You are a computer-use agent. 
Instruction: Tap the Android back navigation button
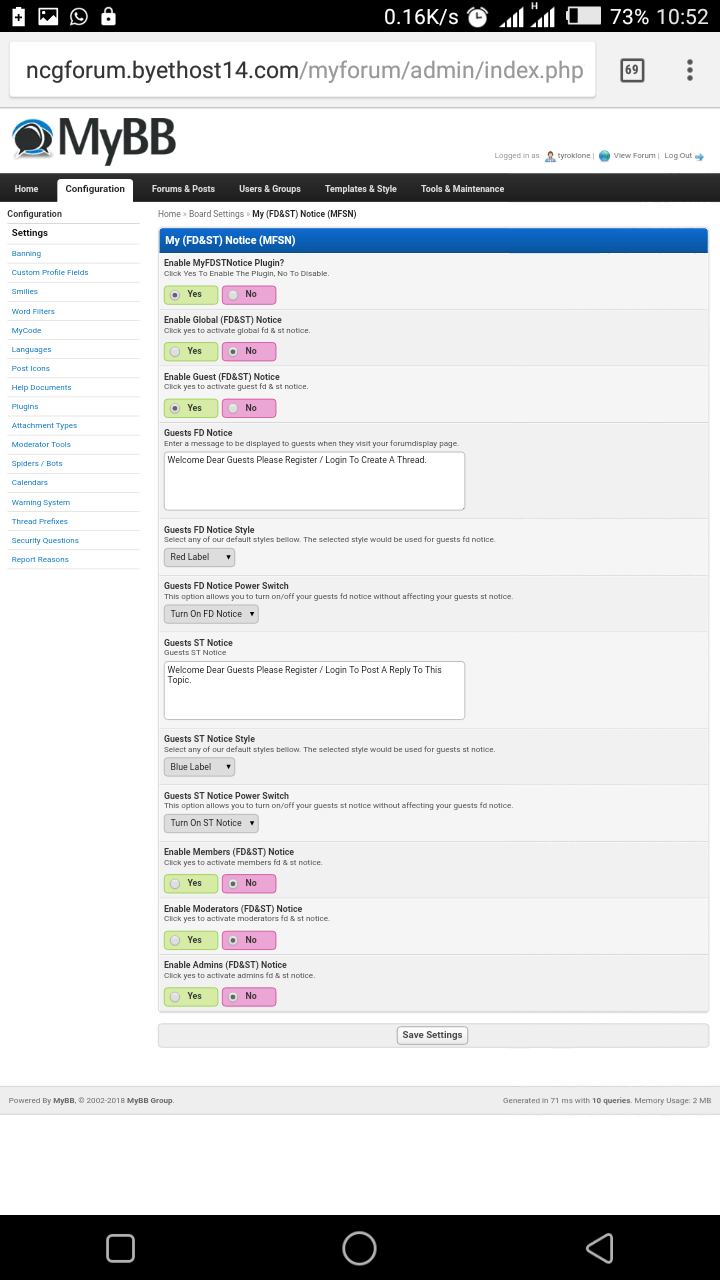tap(598, 1247)
